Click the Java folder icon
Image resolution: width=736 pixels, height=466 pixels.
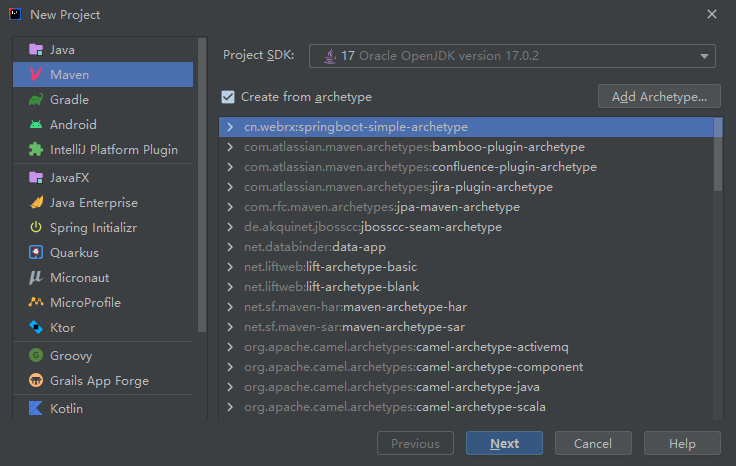pos(36,49)
